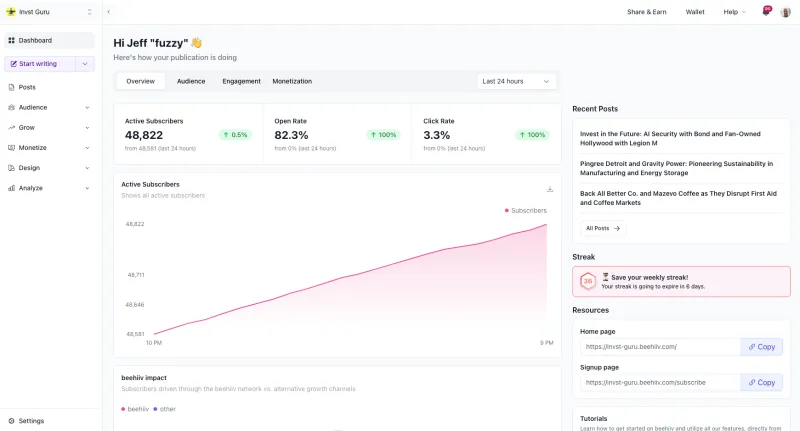Expand the Grow sidebar section
The image size is (800, 431).
pyautogui.click(x=49, y=128)
